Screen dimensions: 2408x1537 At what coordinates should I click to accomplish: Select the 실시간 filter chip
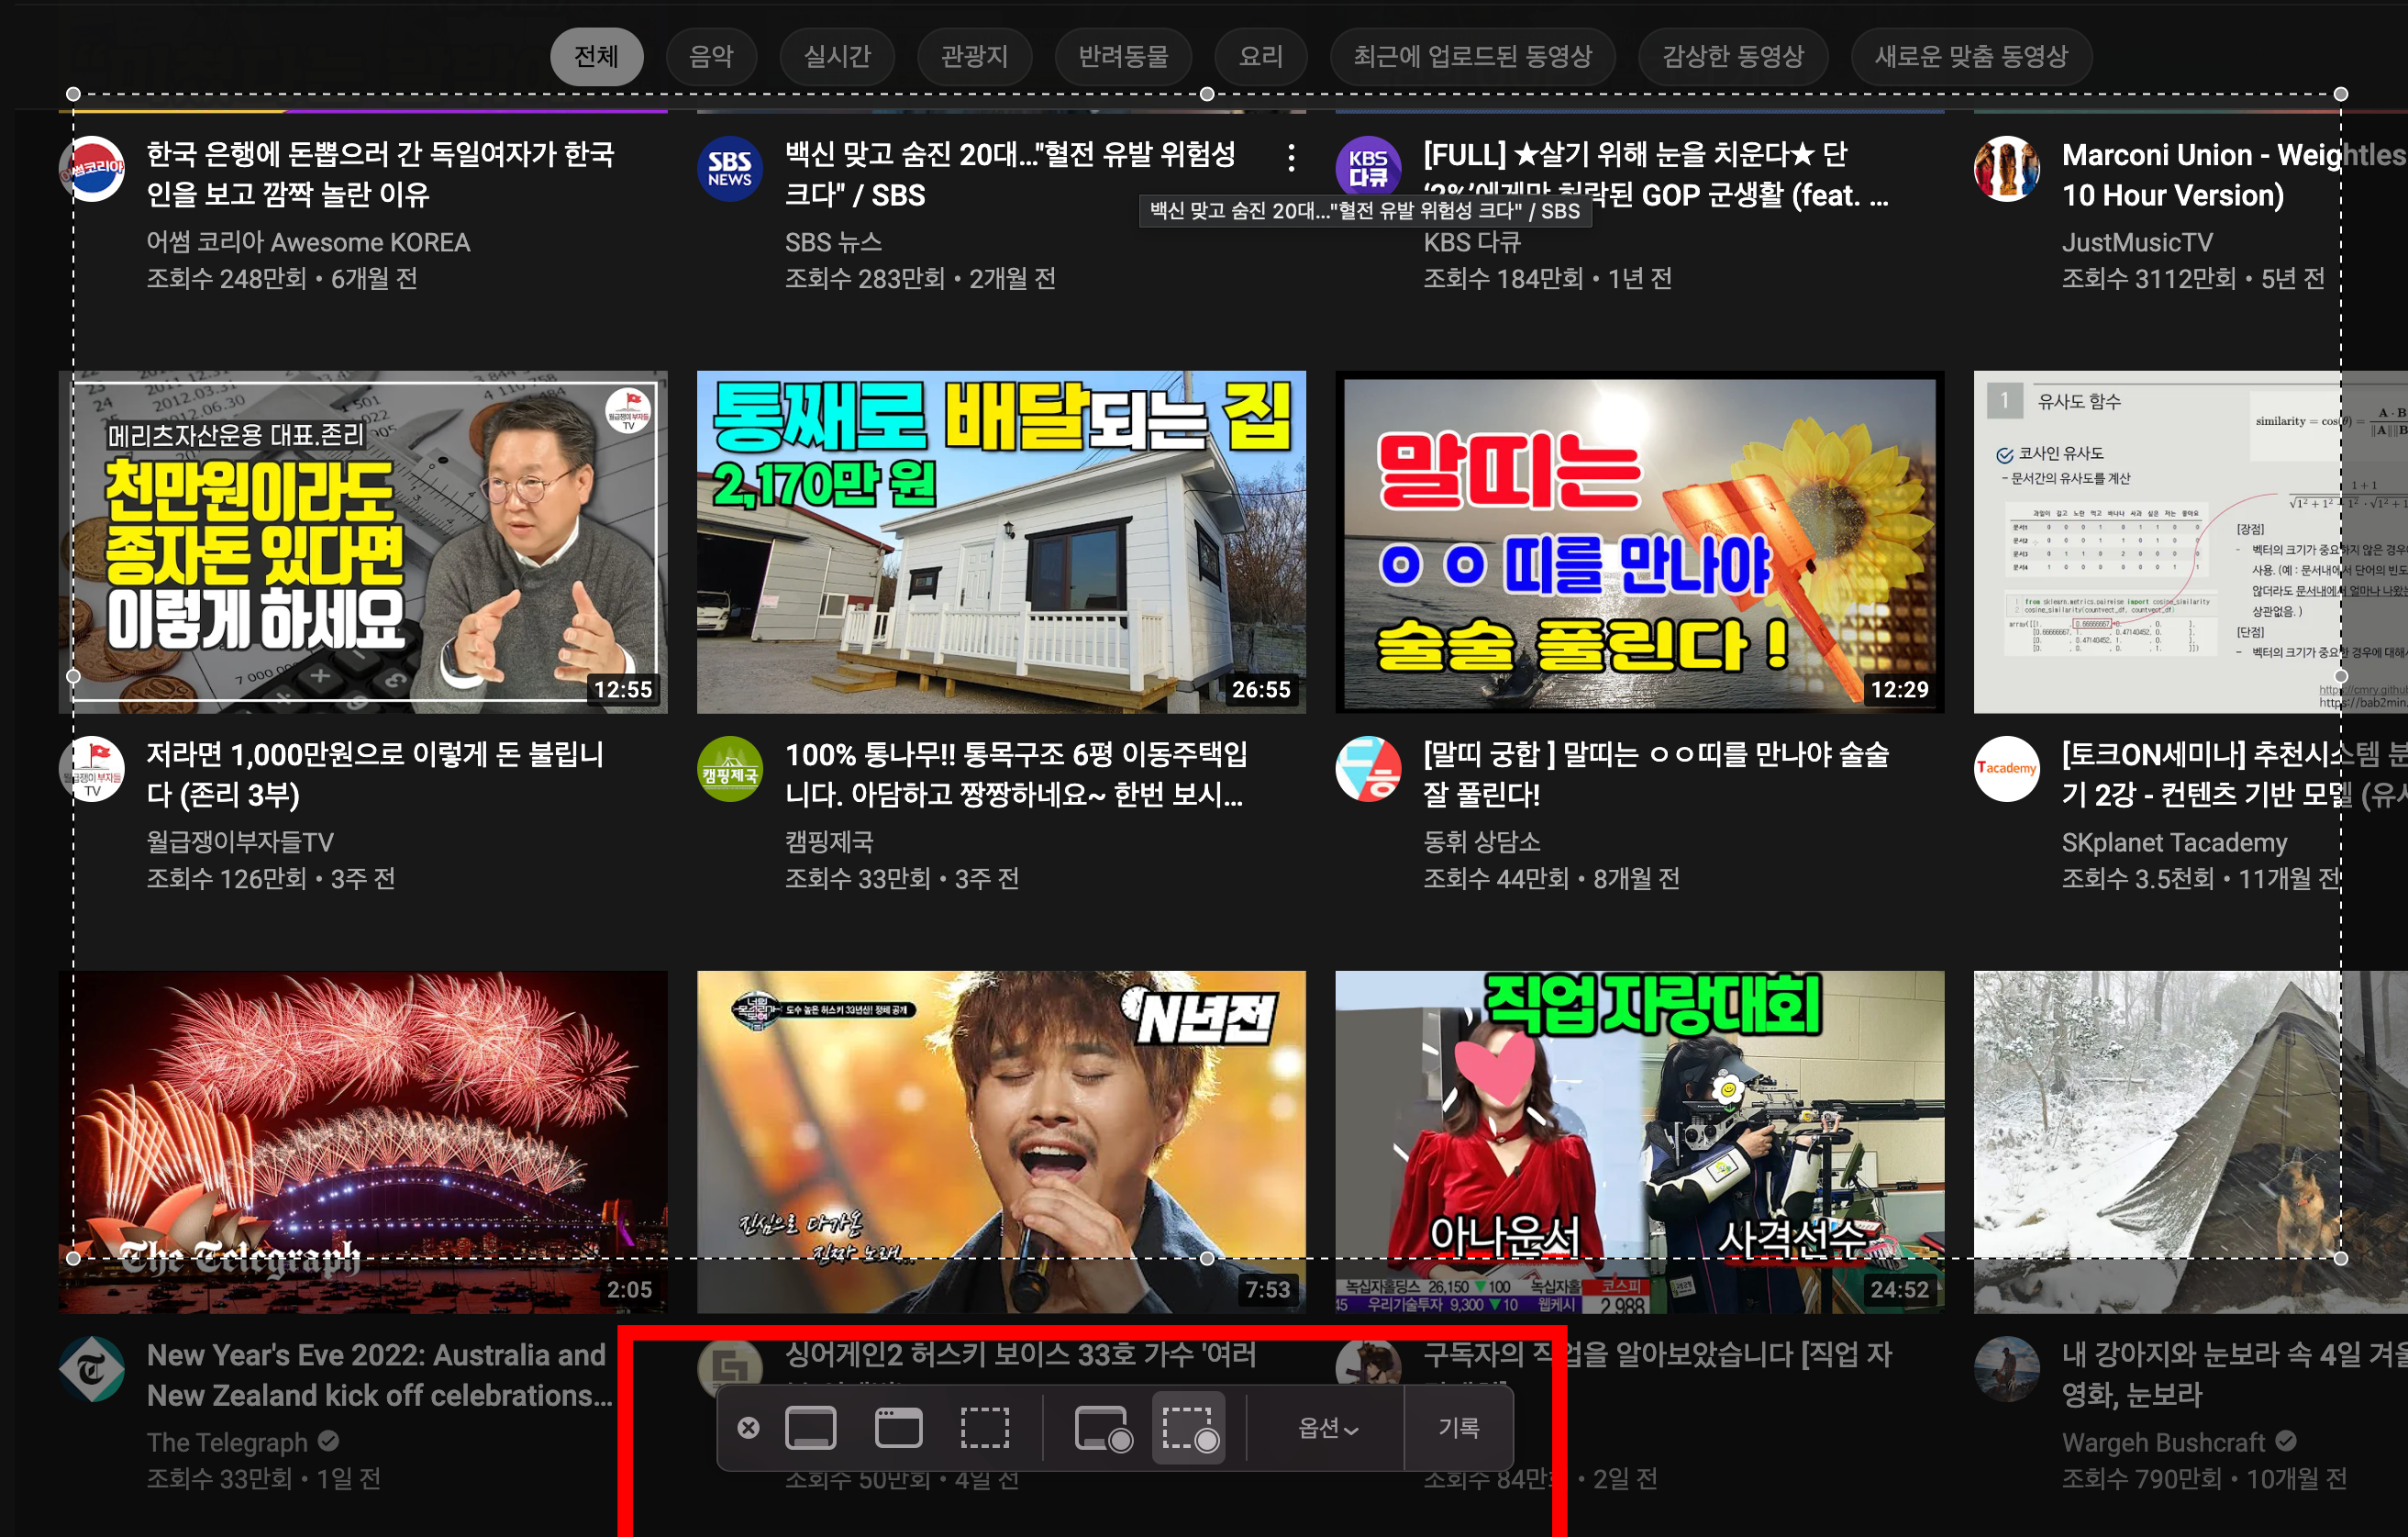(837, 56)
